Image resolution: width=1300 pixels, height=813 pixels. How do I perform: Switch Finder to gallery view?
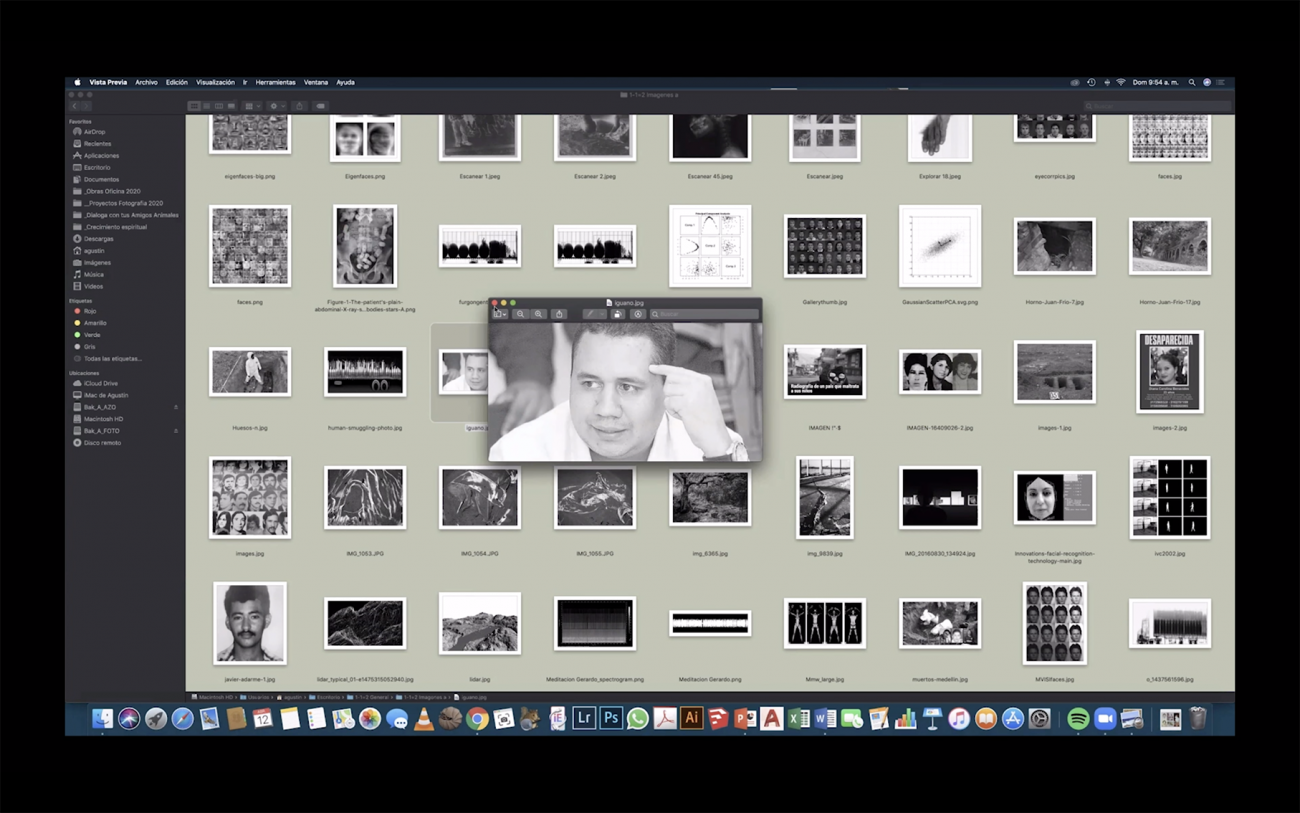pyautogui.click(x=231, y=106)
